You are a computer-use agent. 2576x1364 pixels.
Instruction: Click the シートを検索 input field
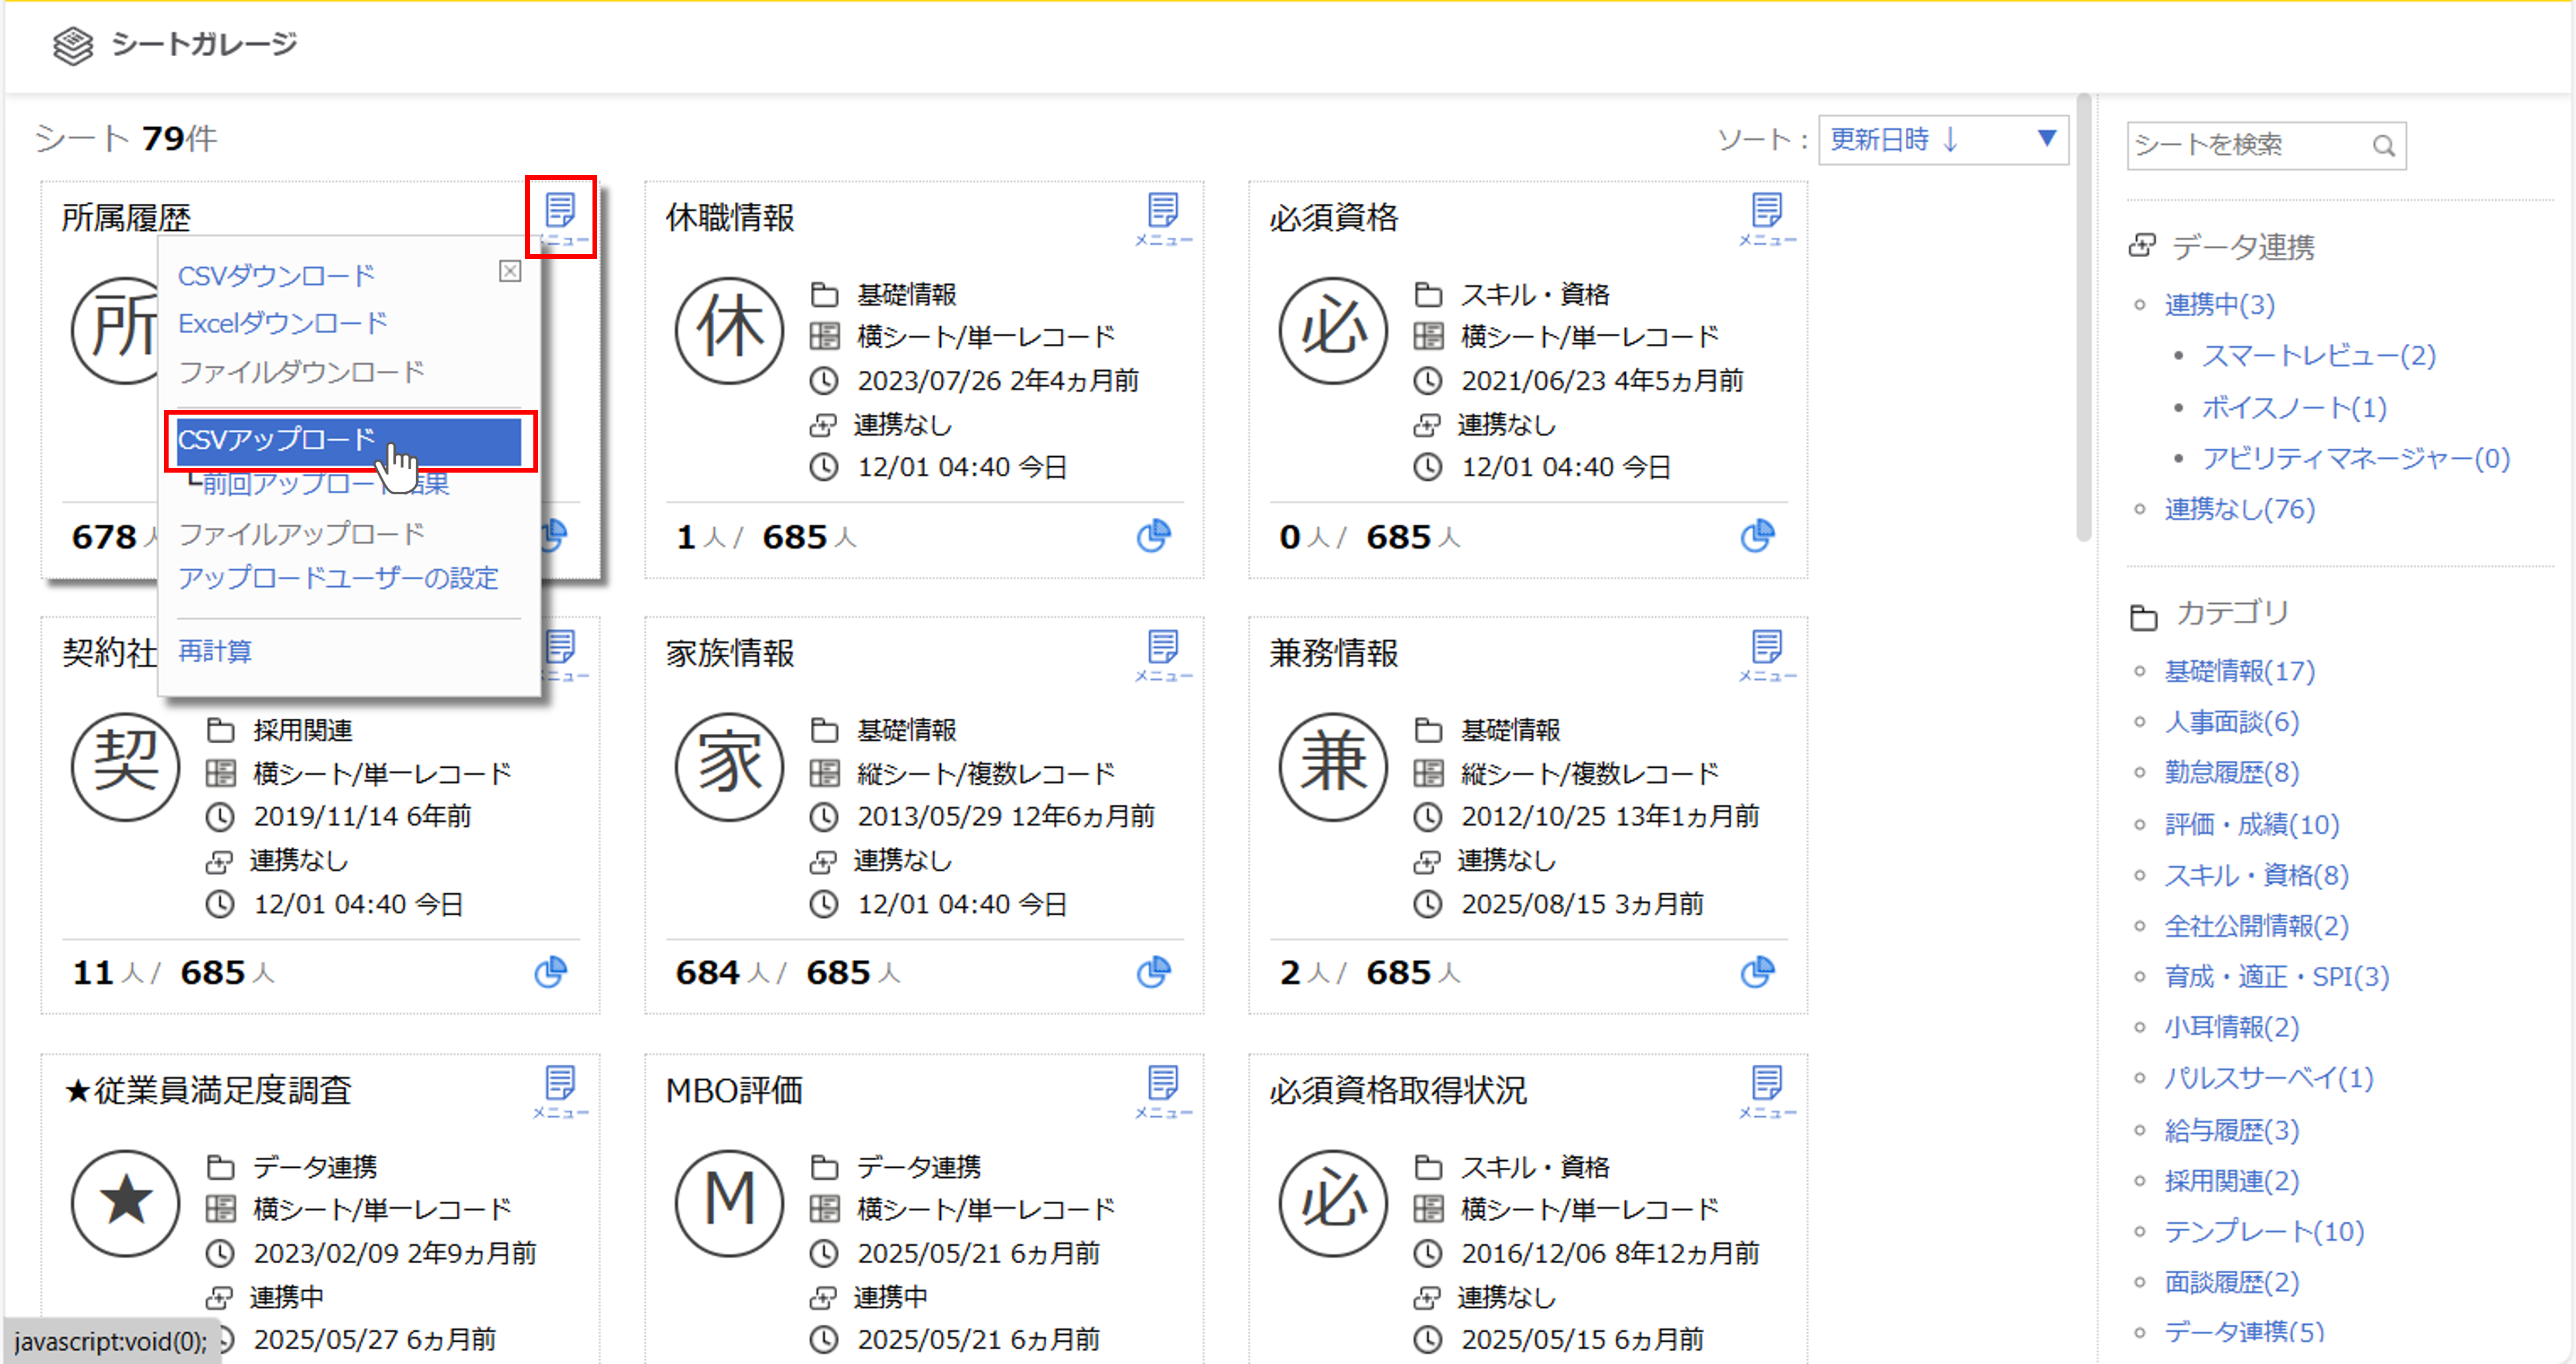pos(2246,146)
